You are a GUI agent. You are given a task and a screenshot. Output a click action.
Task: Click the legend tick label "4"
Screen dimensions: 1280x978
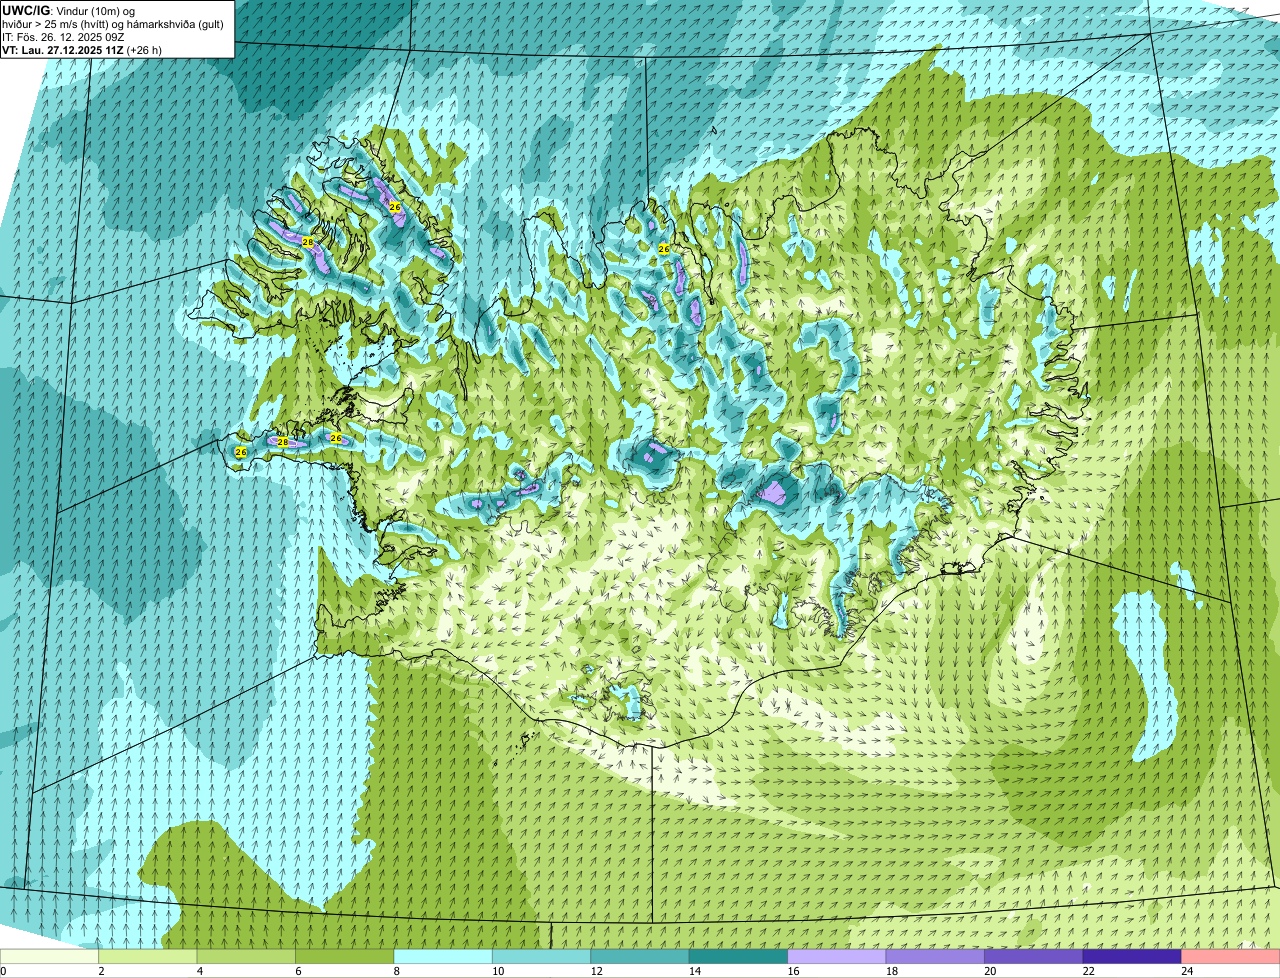(198, 971)
